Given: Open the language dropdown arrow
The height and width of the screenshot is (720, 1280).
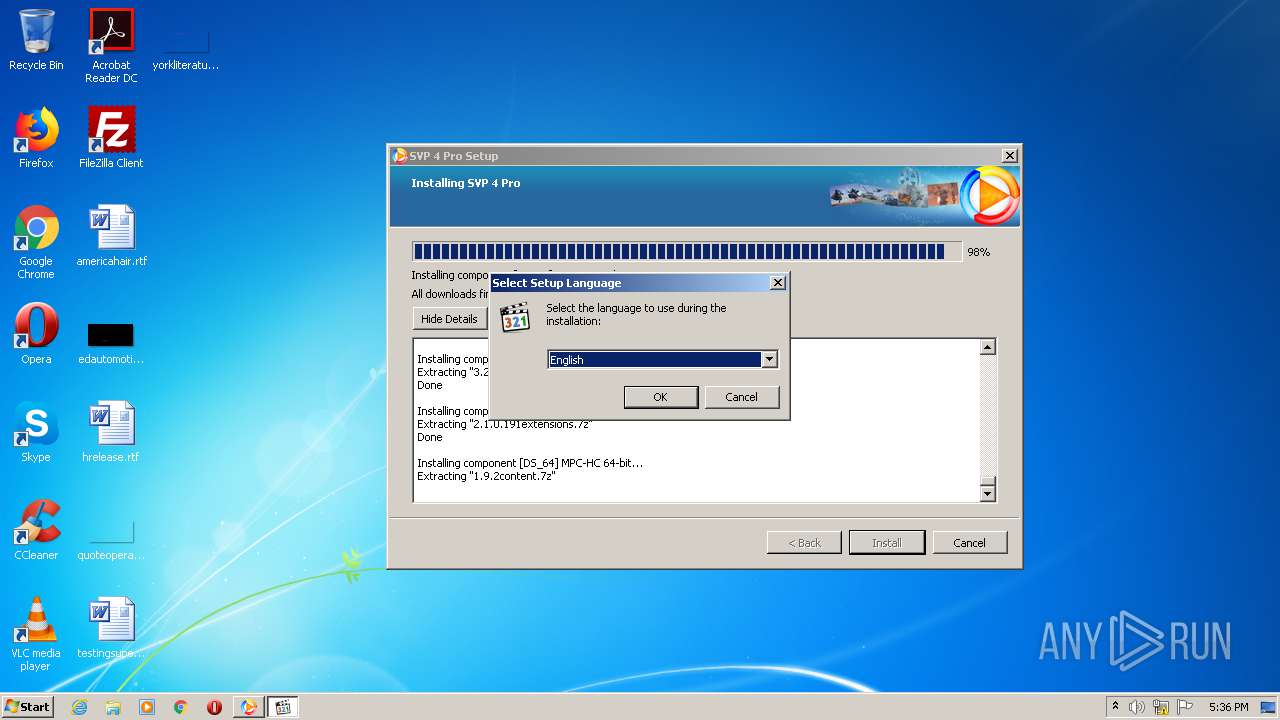Looking at the screenshot, I should pyautogui.click(x=769, y=359).
